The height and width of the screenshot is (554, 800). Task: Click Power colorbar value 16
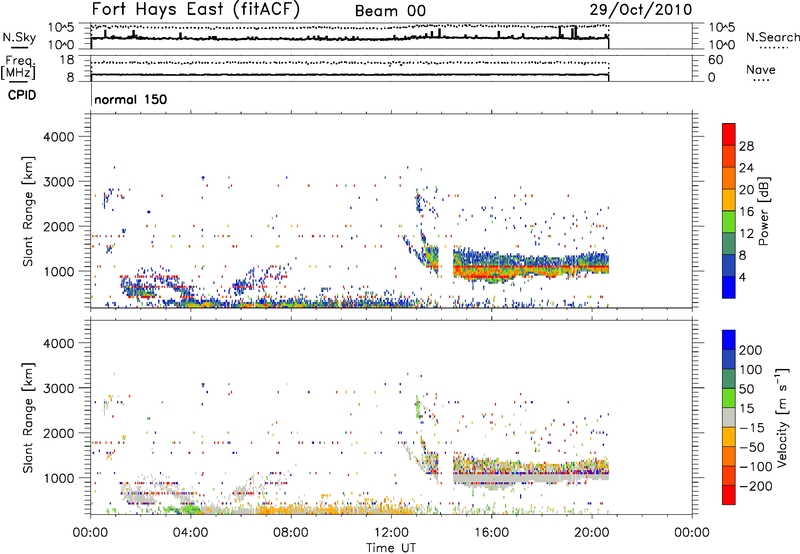pos(746,212)
